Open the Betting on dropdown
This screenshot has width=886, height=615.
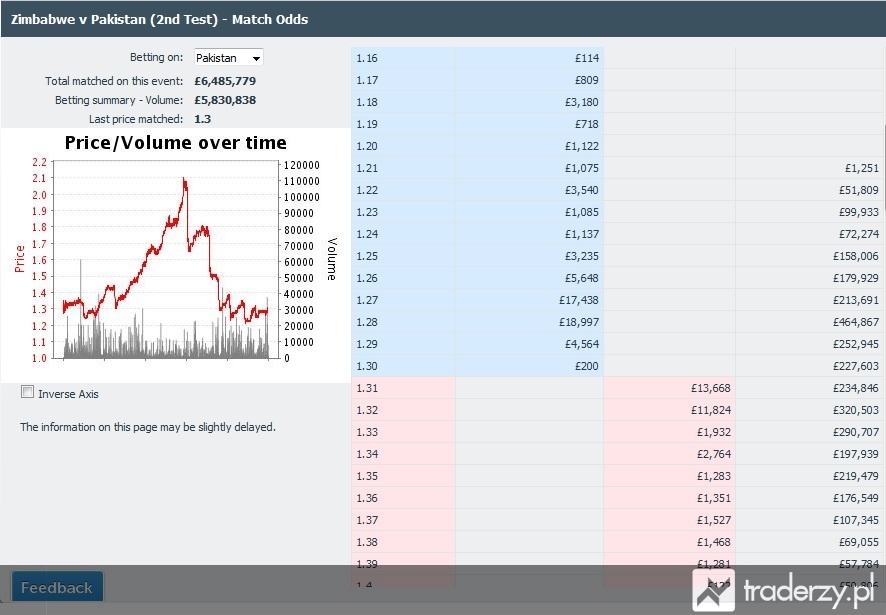pos(228,58)
